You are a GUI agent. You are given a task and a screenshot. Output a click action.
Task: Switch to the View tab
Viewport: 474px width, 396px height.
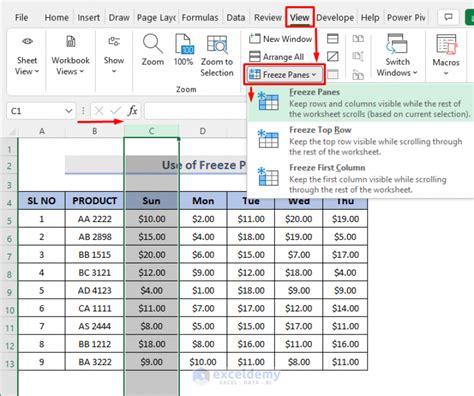(x=299, y=17)
